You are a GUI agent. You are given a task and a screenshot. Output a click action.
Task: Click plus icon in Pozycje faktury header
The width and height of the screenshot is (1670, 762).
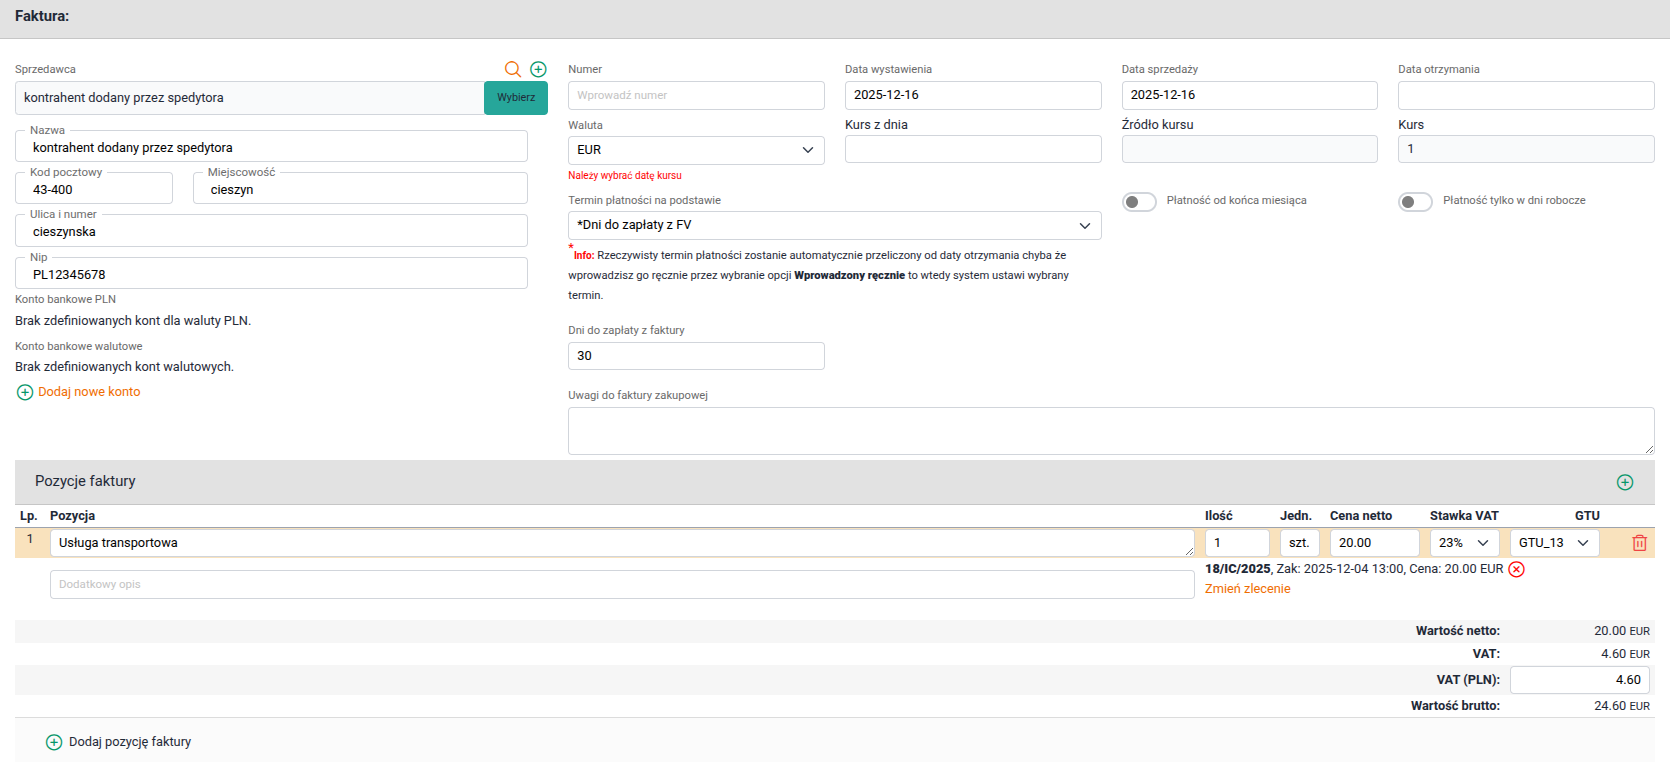(1625, 482)
